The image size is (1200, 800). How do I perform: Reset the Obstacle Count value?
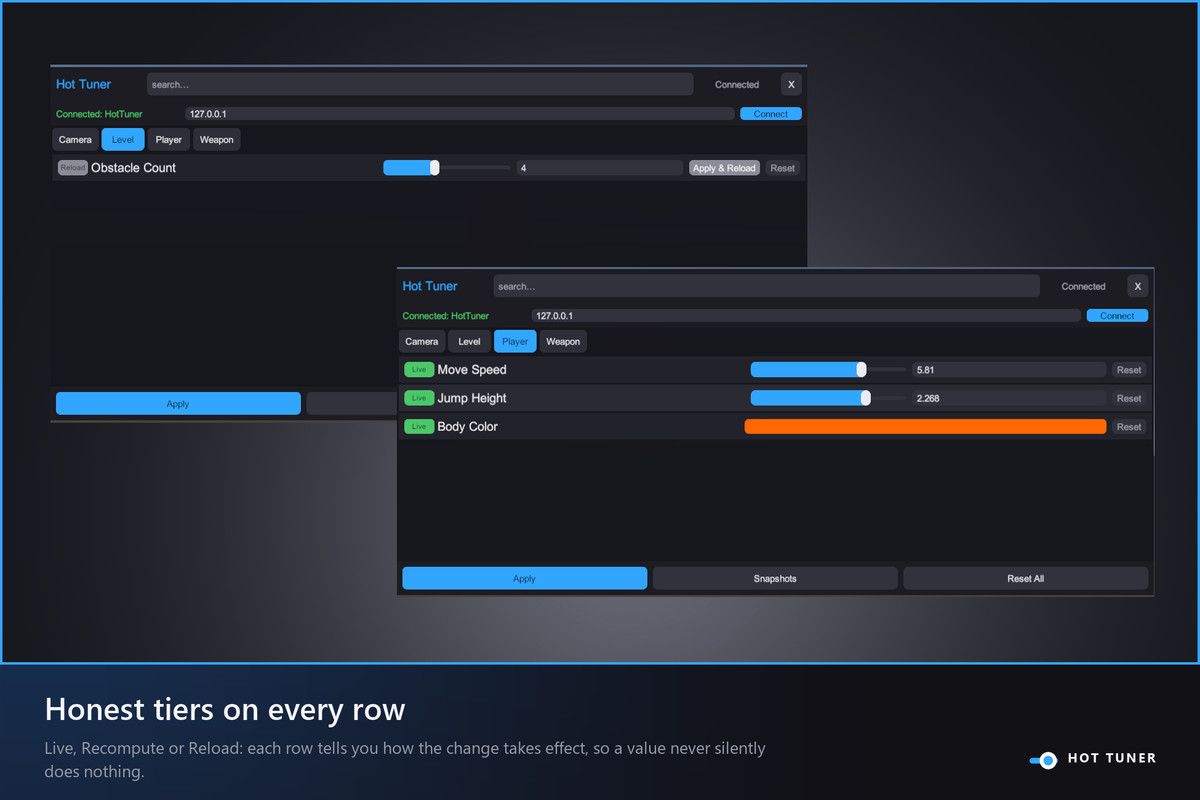[x=783, y=168]
